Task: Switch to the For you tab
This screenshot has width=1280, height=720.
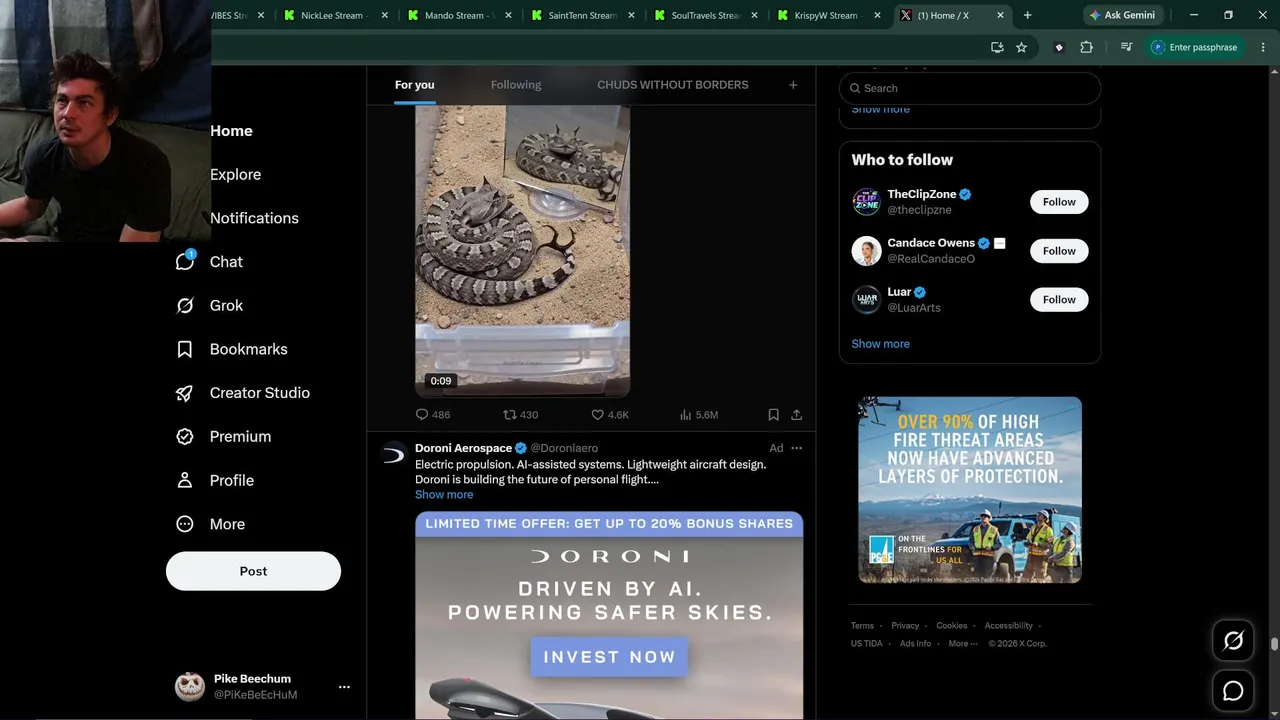Action: tap(414, 85)
